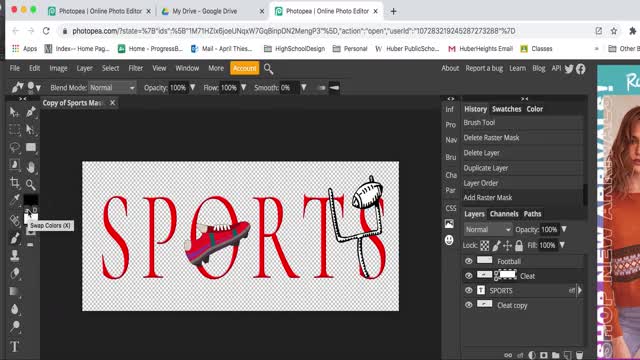Image resolution: width=640 pixels, height=360 pixels.
Task: Hide the Cleat copy layer
Action: pos(469,305)
